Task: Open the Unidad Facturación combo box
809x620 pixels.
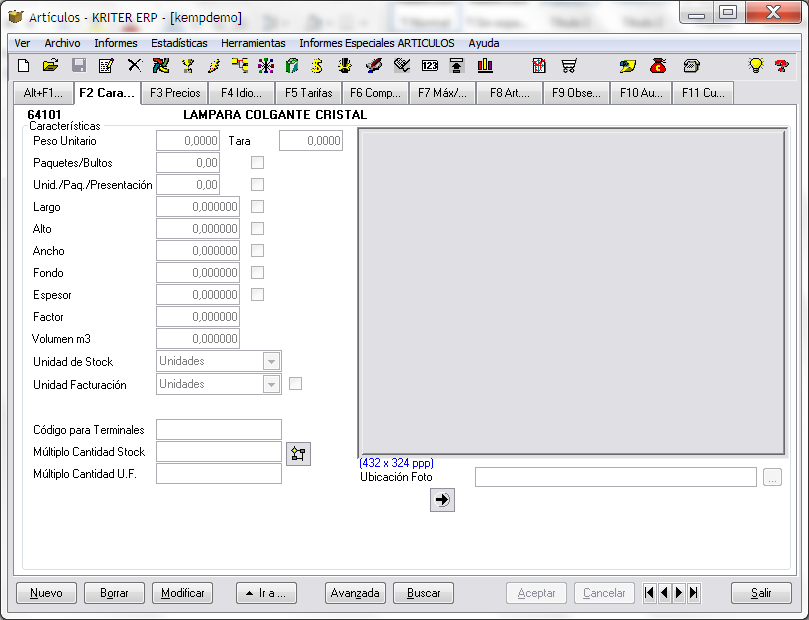Action: tap(271, 384)
